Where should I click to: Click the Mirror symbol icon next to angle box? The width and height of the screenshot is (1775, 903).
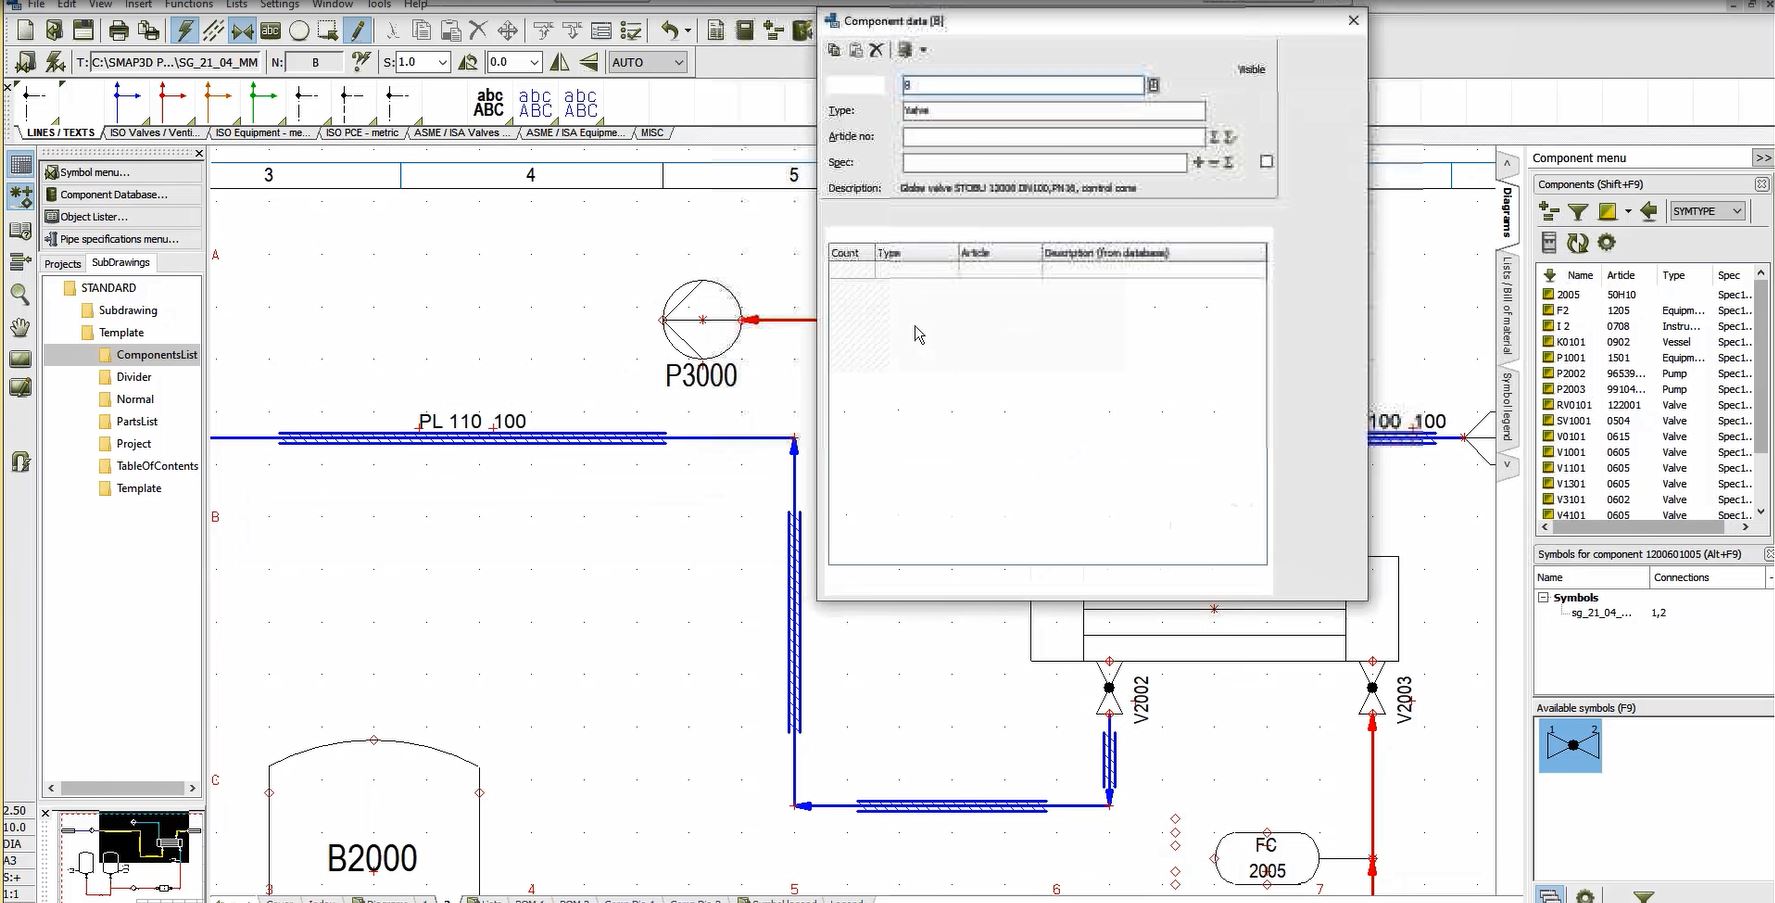pos(560,62)
